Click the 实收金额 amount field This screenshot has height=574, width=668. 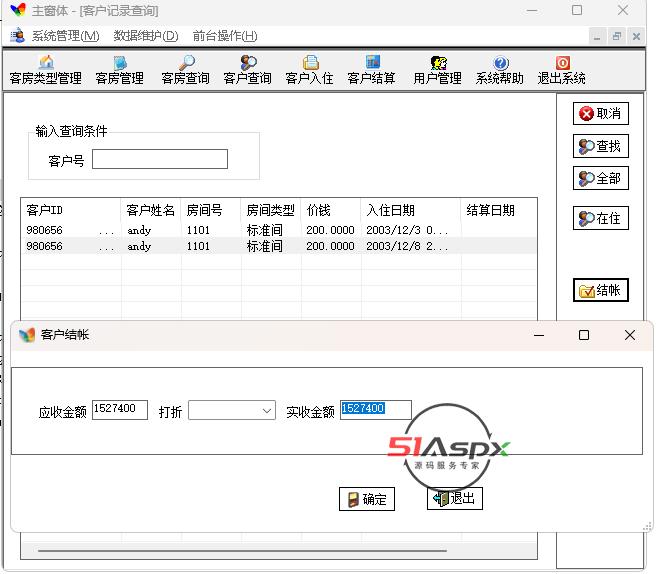[x=375, y=409]
